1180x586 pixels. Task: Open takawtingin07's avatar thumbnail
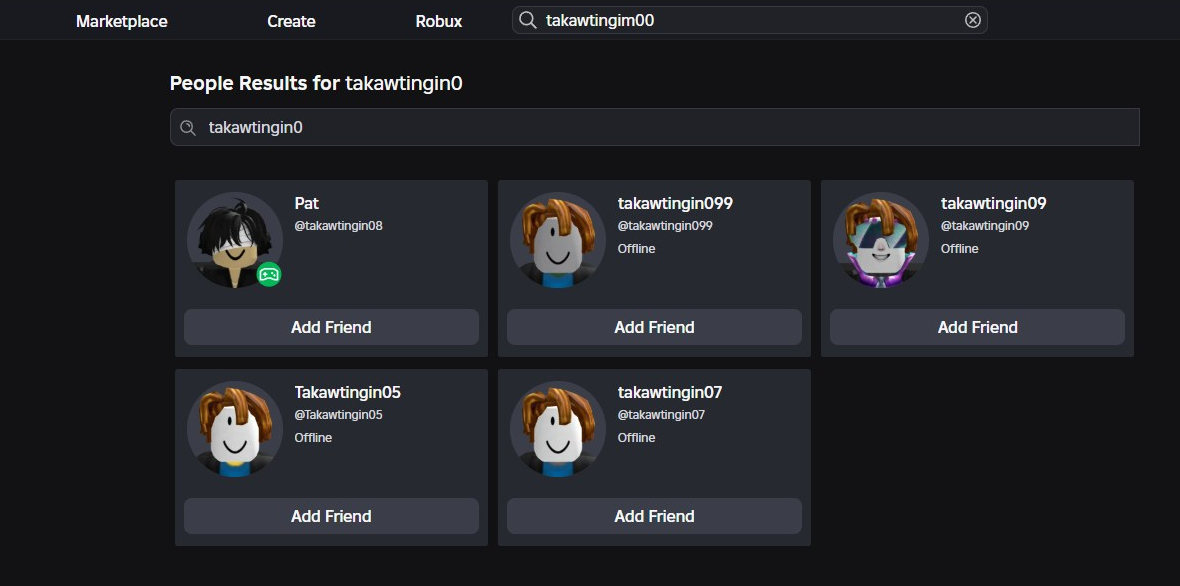(558, 429)
